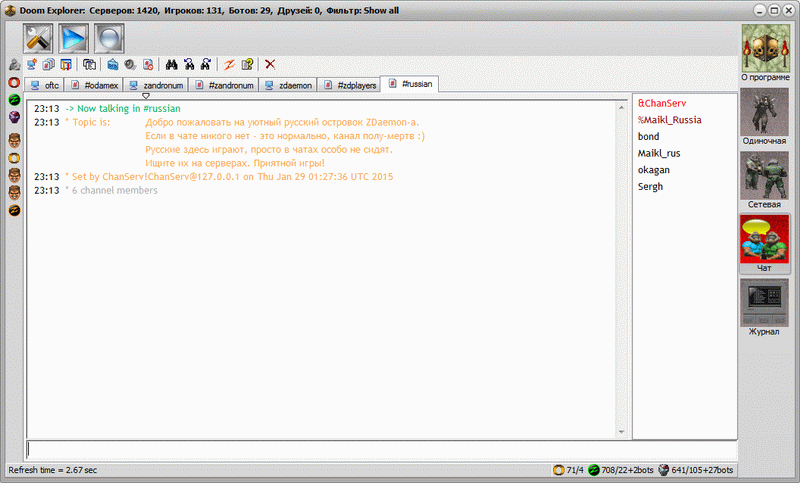
Task: Switch to the zandronum server tab
Action: (158, 86)
